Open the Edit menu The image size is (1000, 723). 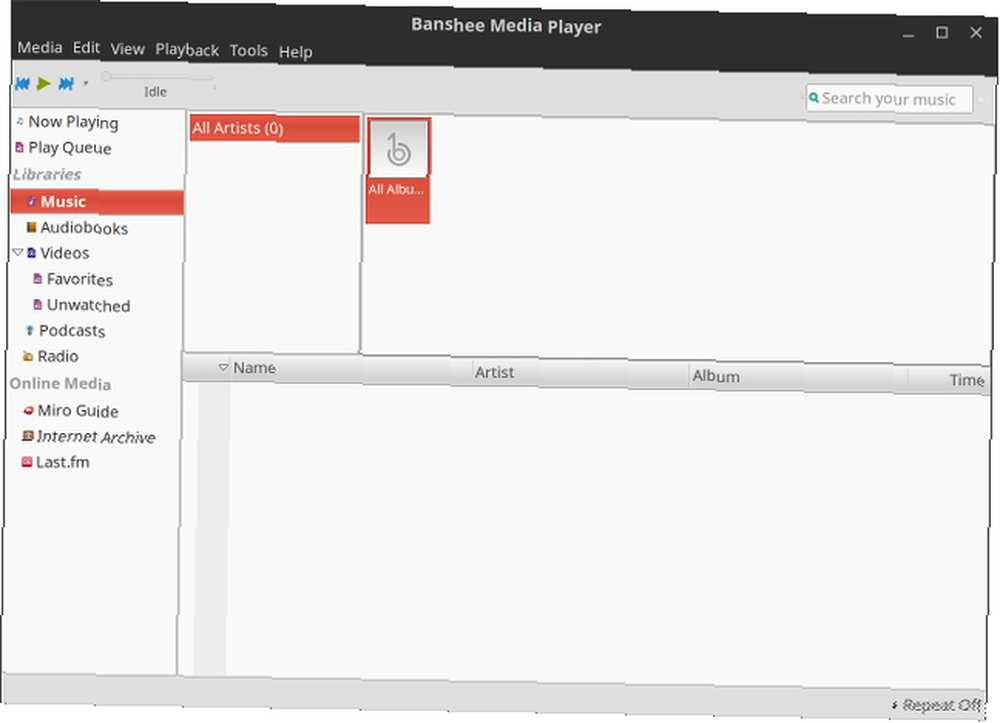tap(86, 48)
